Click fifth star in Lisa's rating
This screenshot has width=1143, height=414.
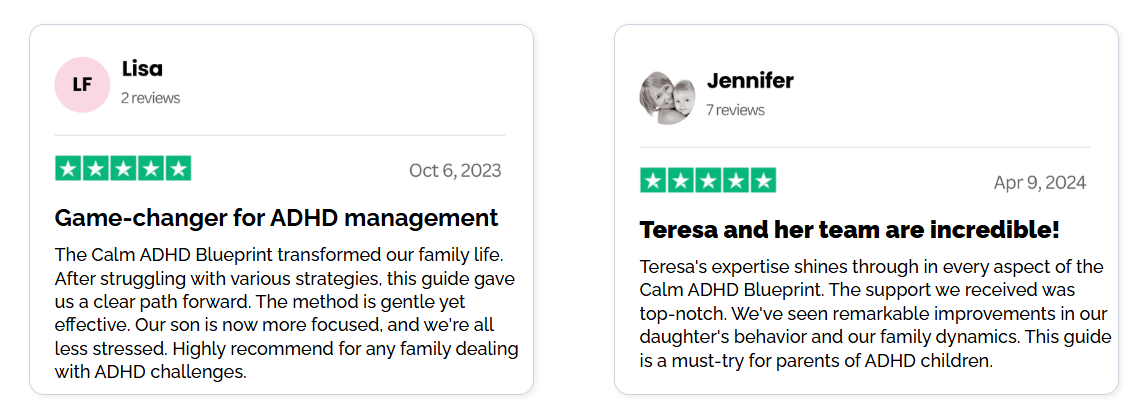(x=178, y=169)
